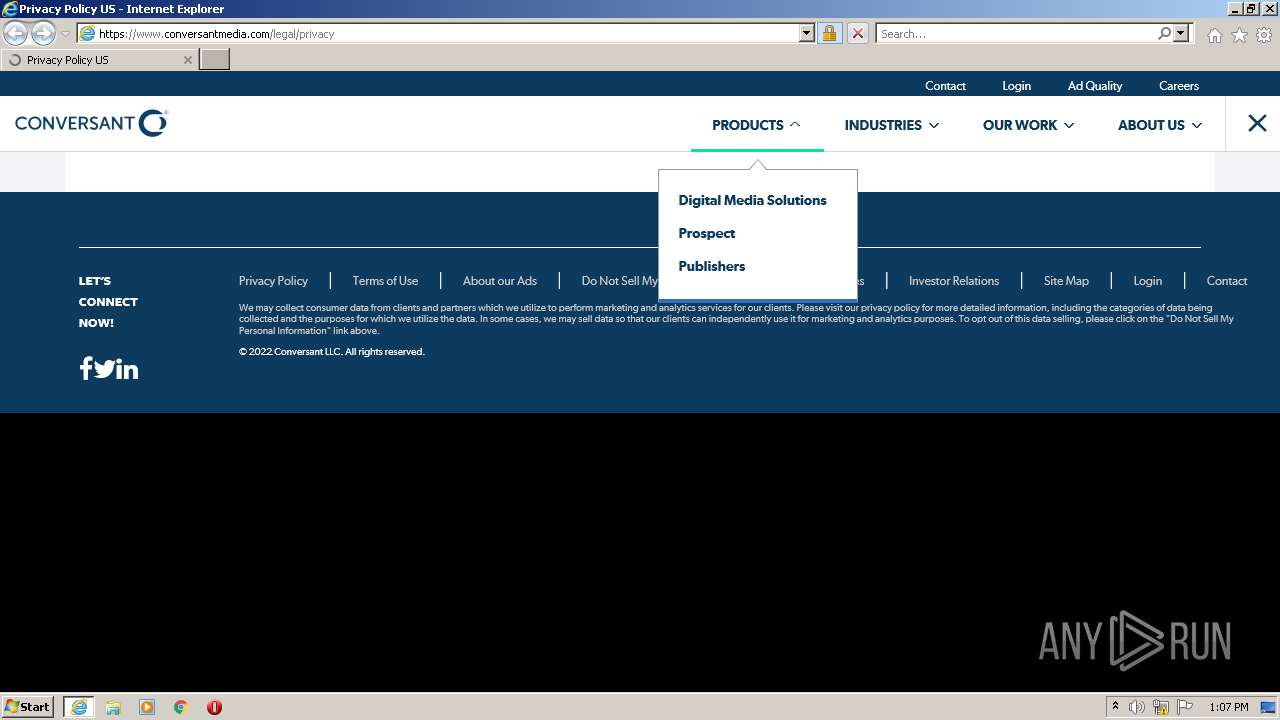
Task: Show hidden system tray icons
Action: [1115, 707]
